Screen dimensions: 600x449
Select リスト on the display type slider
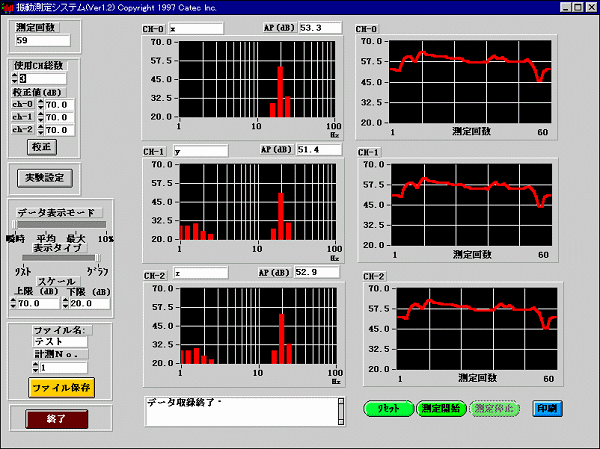(23, 272)
